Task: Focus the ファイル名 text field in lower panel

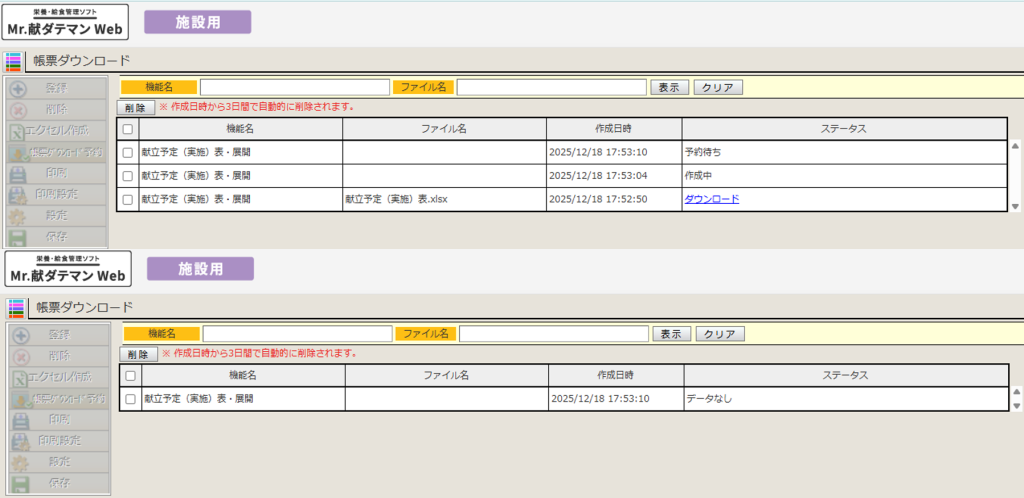Action: 553,333
